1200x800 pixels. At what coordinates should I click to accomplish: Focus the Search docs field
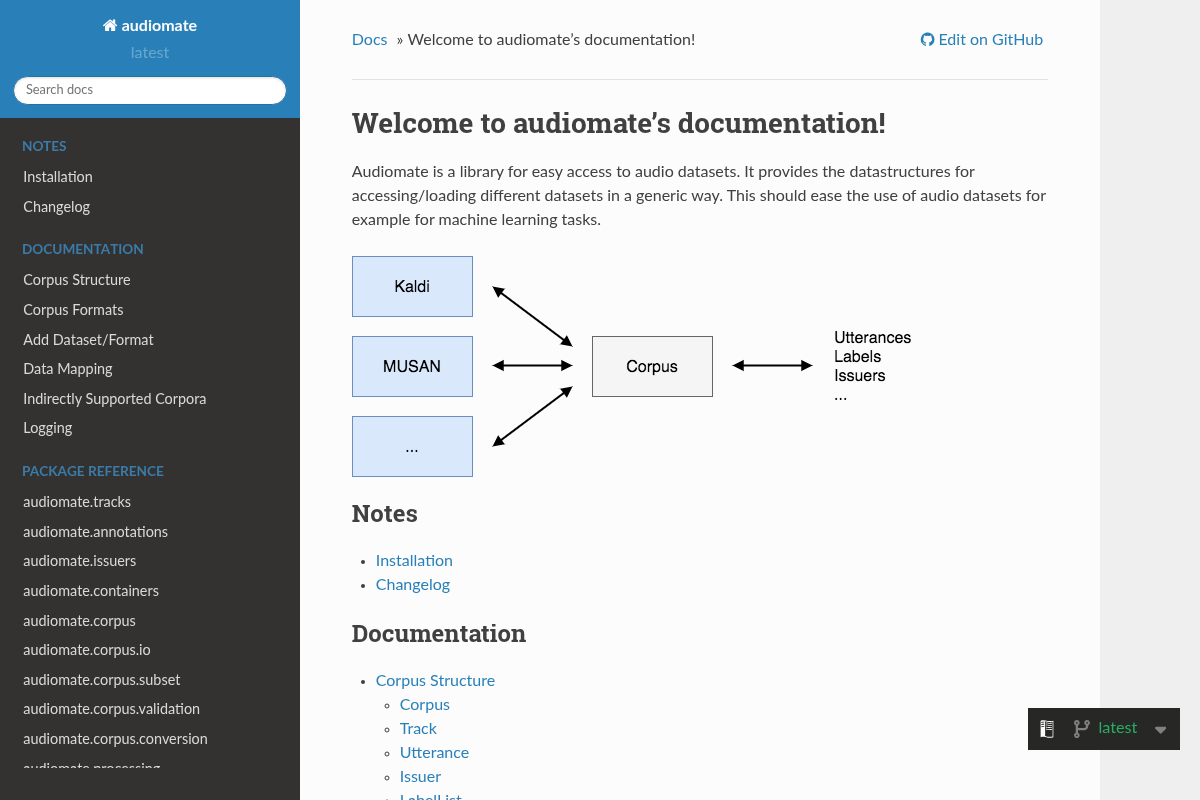[x=150, y=90]
